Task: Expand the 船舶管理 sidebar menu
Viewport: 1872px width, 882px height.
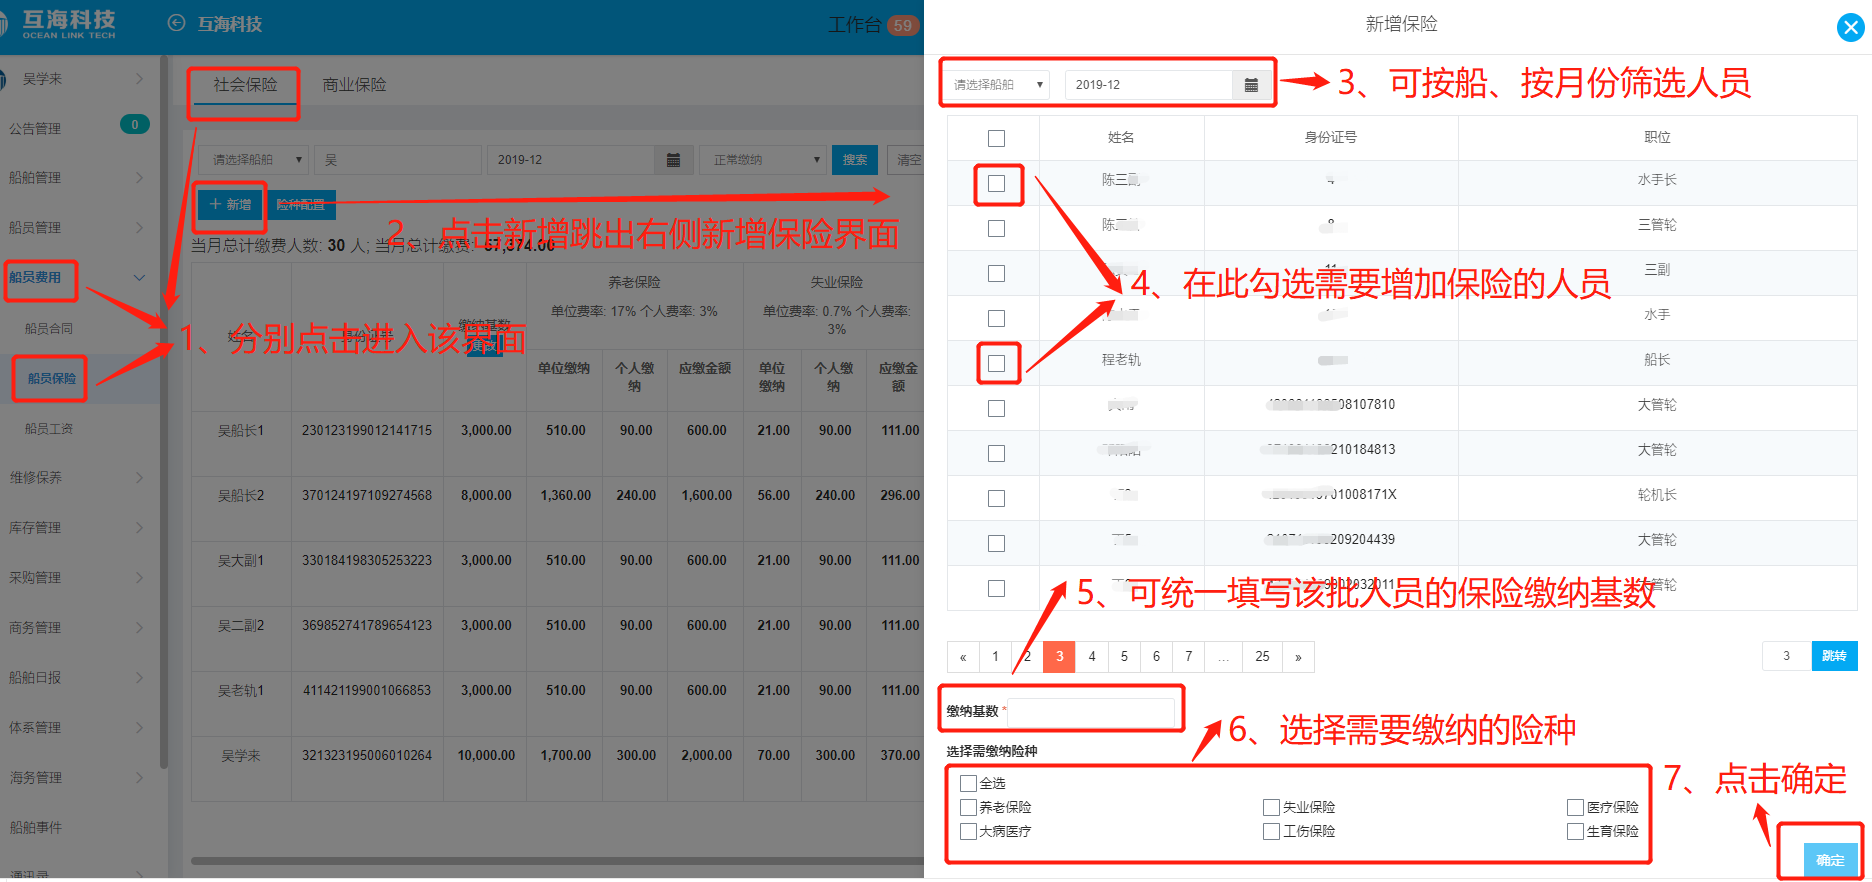Action: tap(139, 178)
